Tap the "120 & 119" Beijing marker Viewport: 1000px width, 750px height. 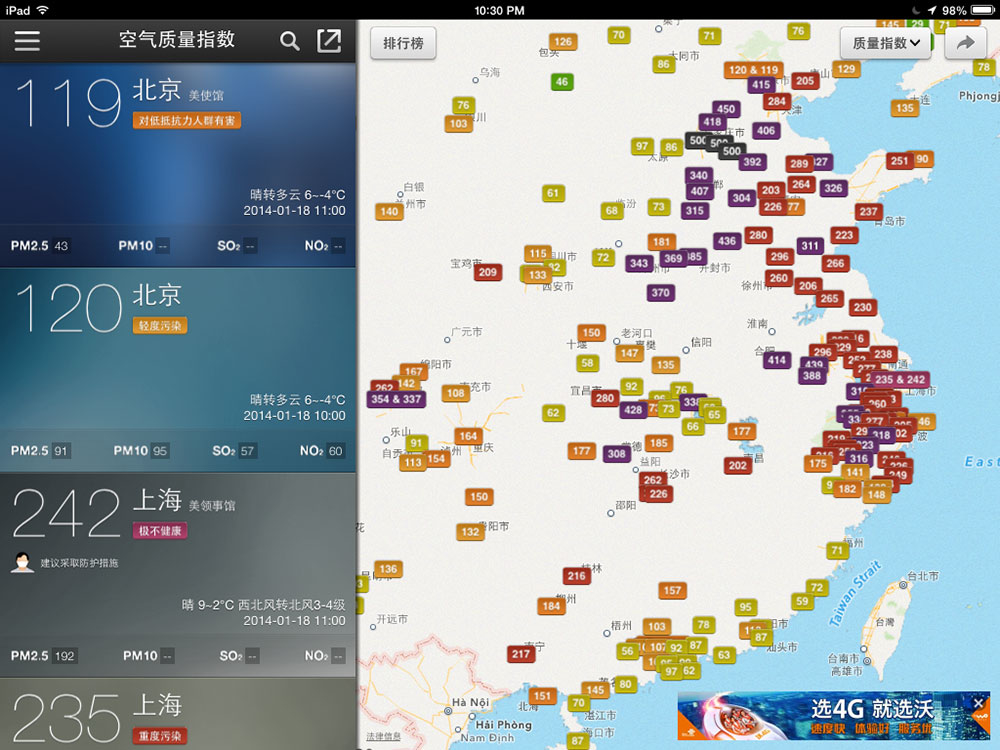tap(753, 70)
